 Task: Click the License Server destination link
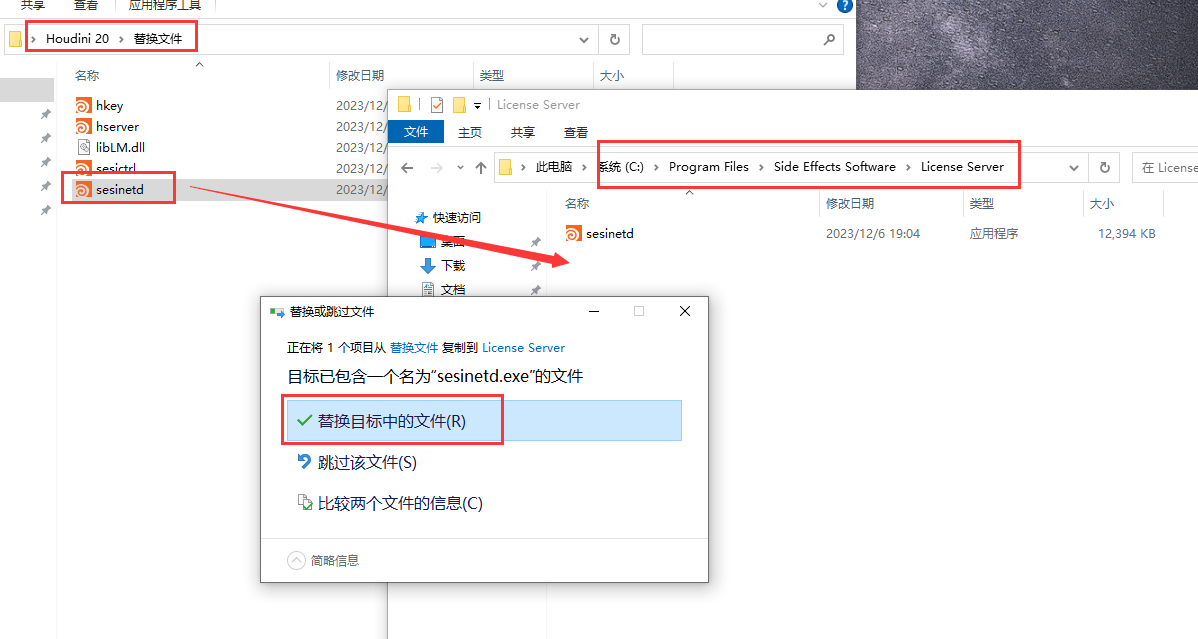pyautogui.click(x=523, y=348)
